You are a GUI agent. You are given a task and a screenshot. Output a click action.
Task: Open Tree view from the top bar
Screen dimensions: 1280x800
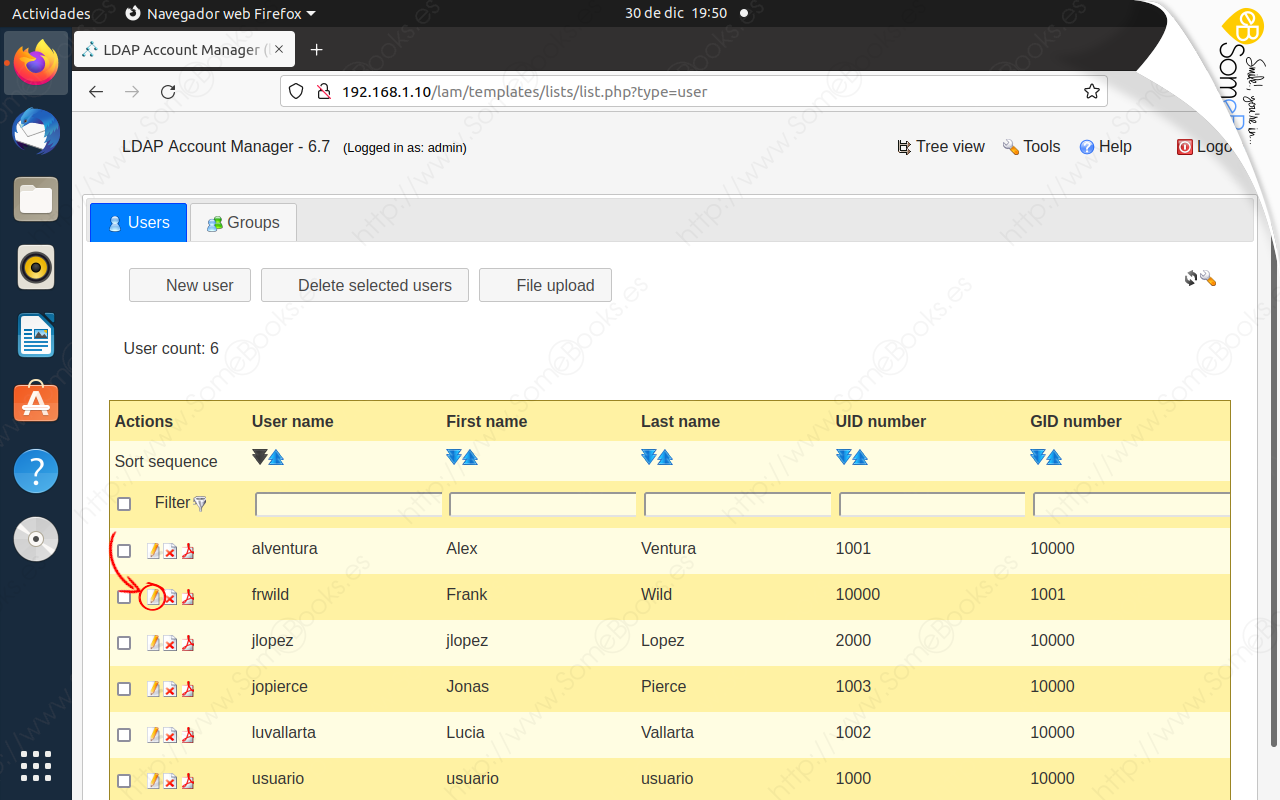click(x=940, y=146)
